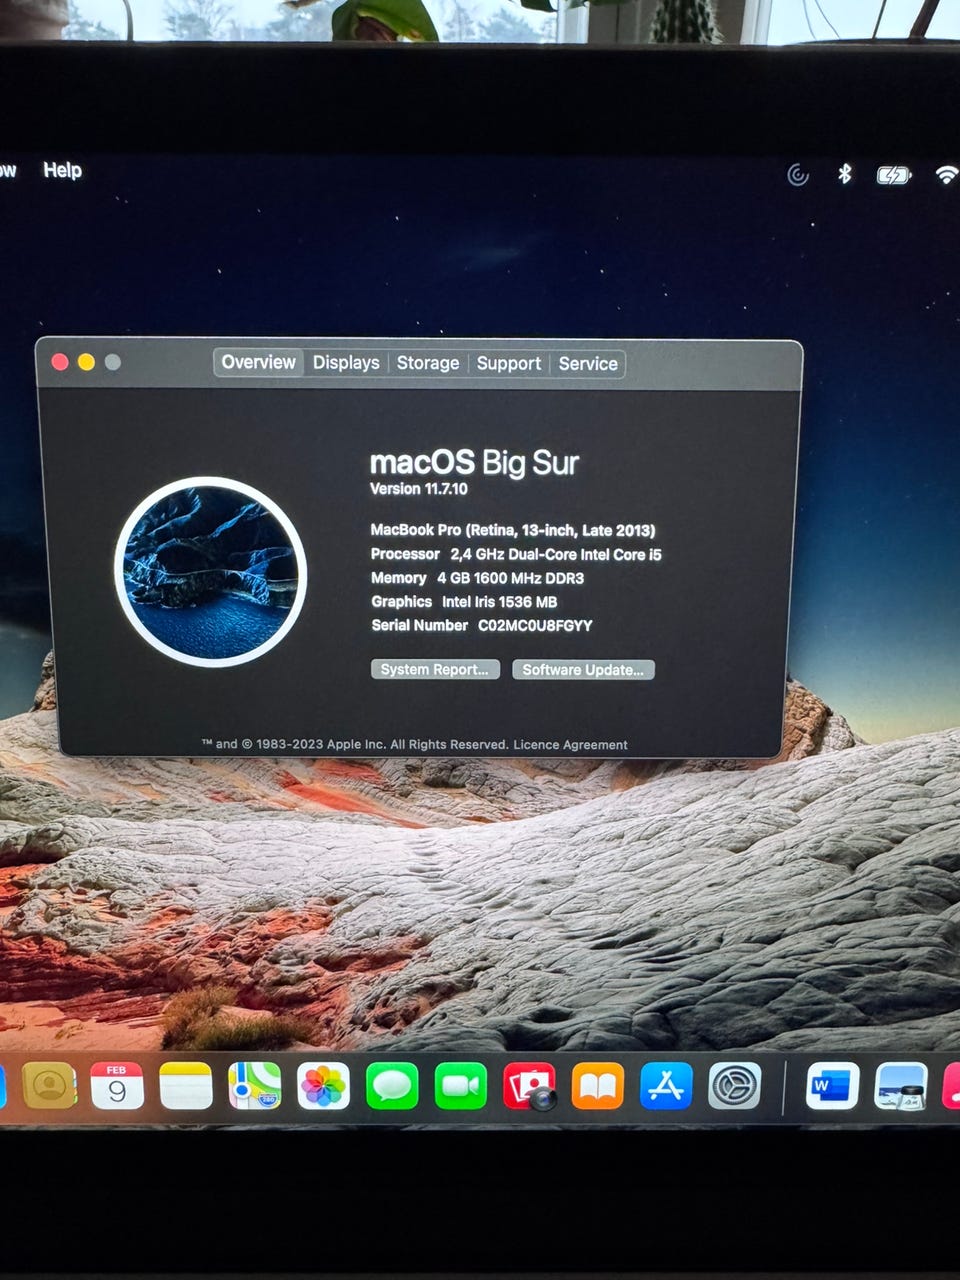Click the 2,4 GHz Dual-Core Intel Core i5 value
This screenshot has width=960, height=1280.
tap(556, 554)
